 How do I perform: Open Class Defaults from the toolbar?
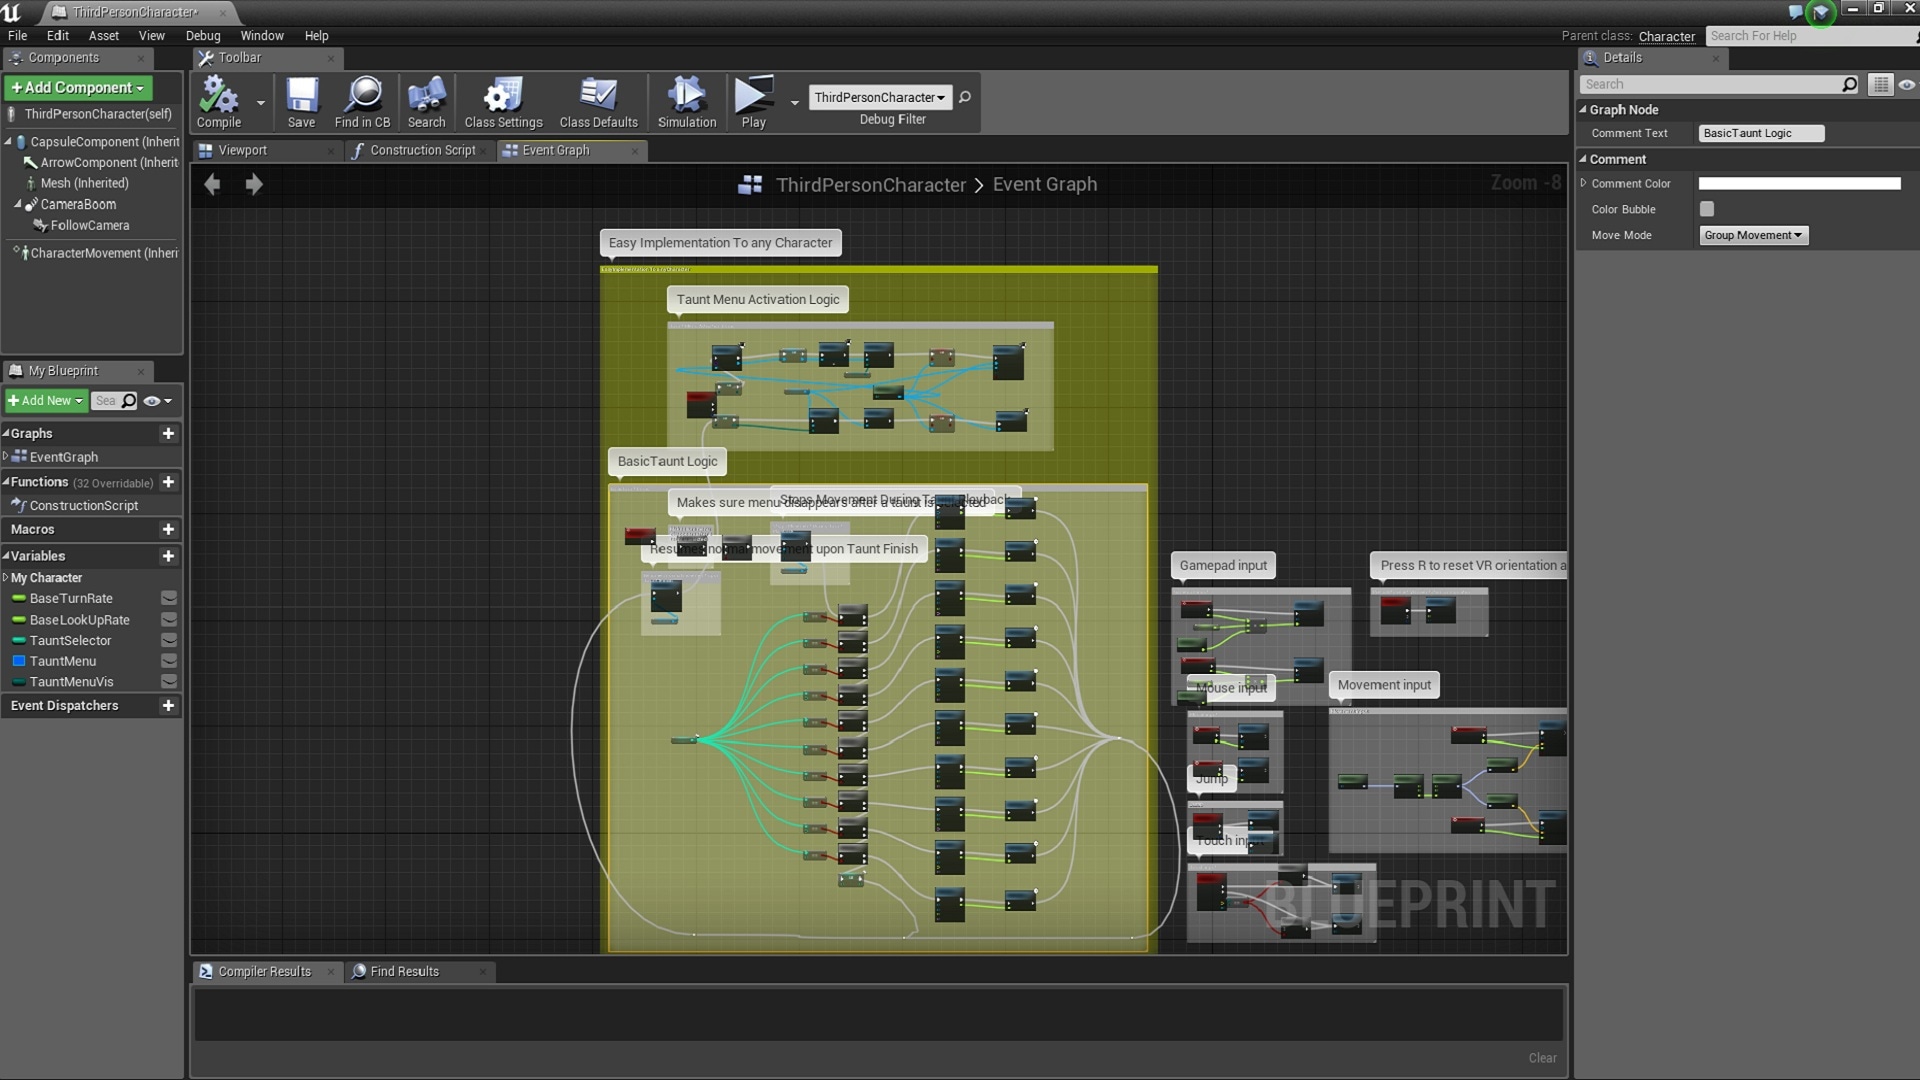click(598, 97)
